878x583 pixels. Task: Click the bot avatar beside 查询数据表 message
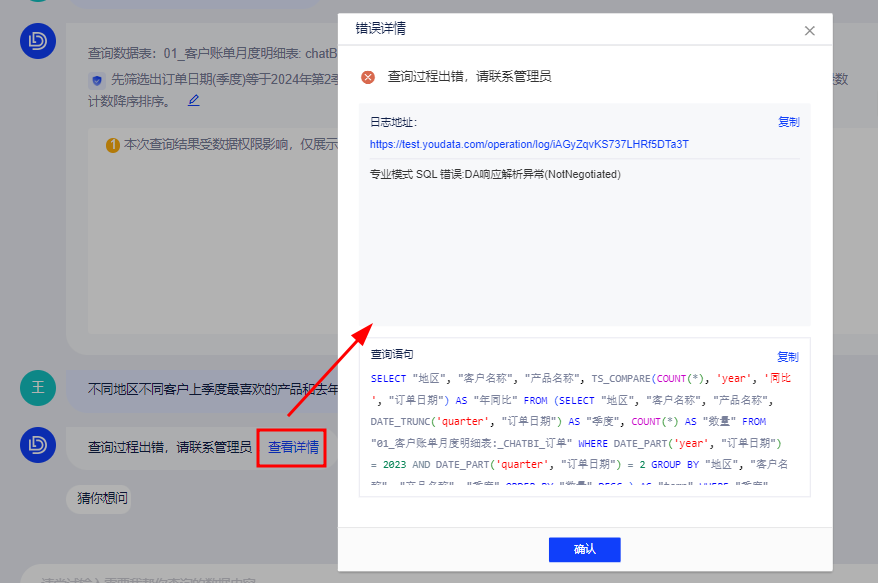pyautogui.click(x=38, y=41)
